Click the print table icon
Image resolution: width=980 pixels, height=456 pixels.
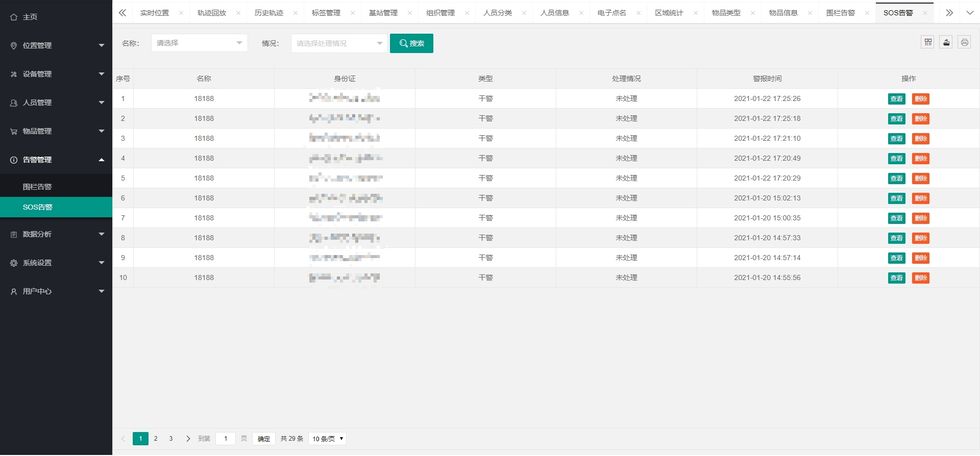tap(964, 43)
